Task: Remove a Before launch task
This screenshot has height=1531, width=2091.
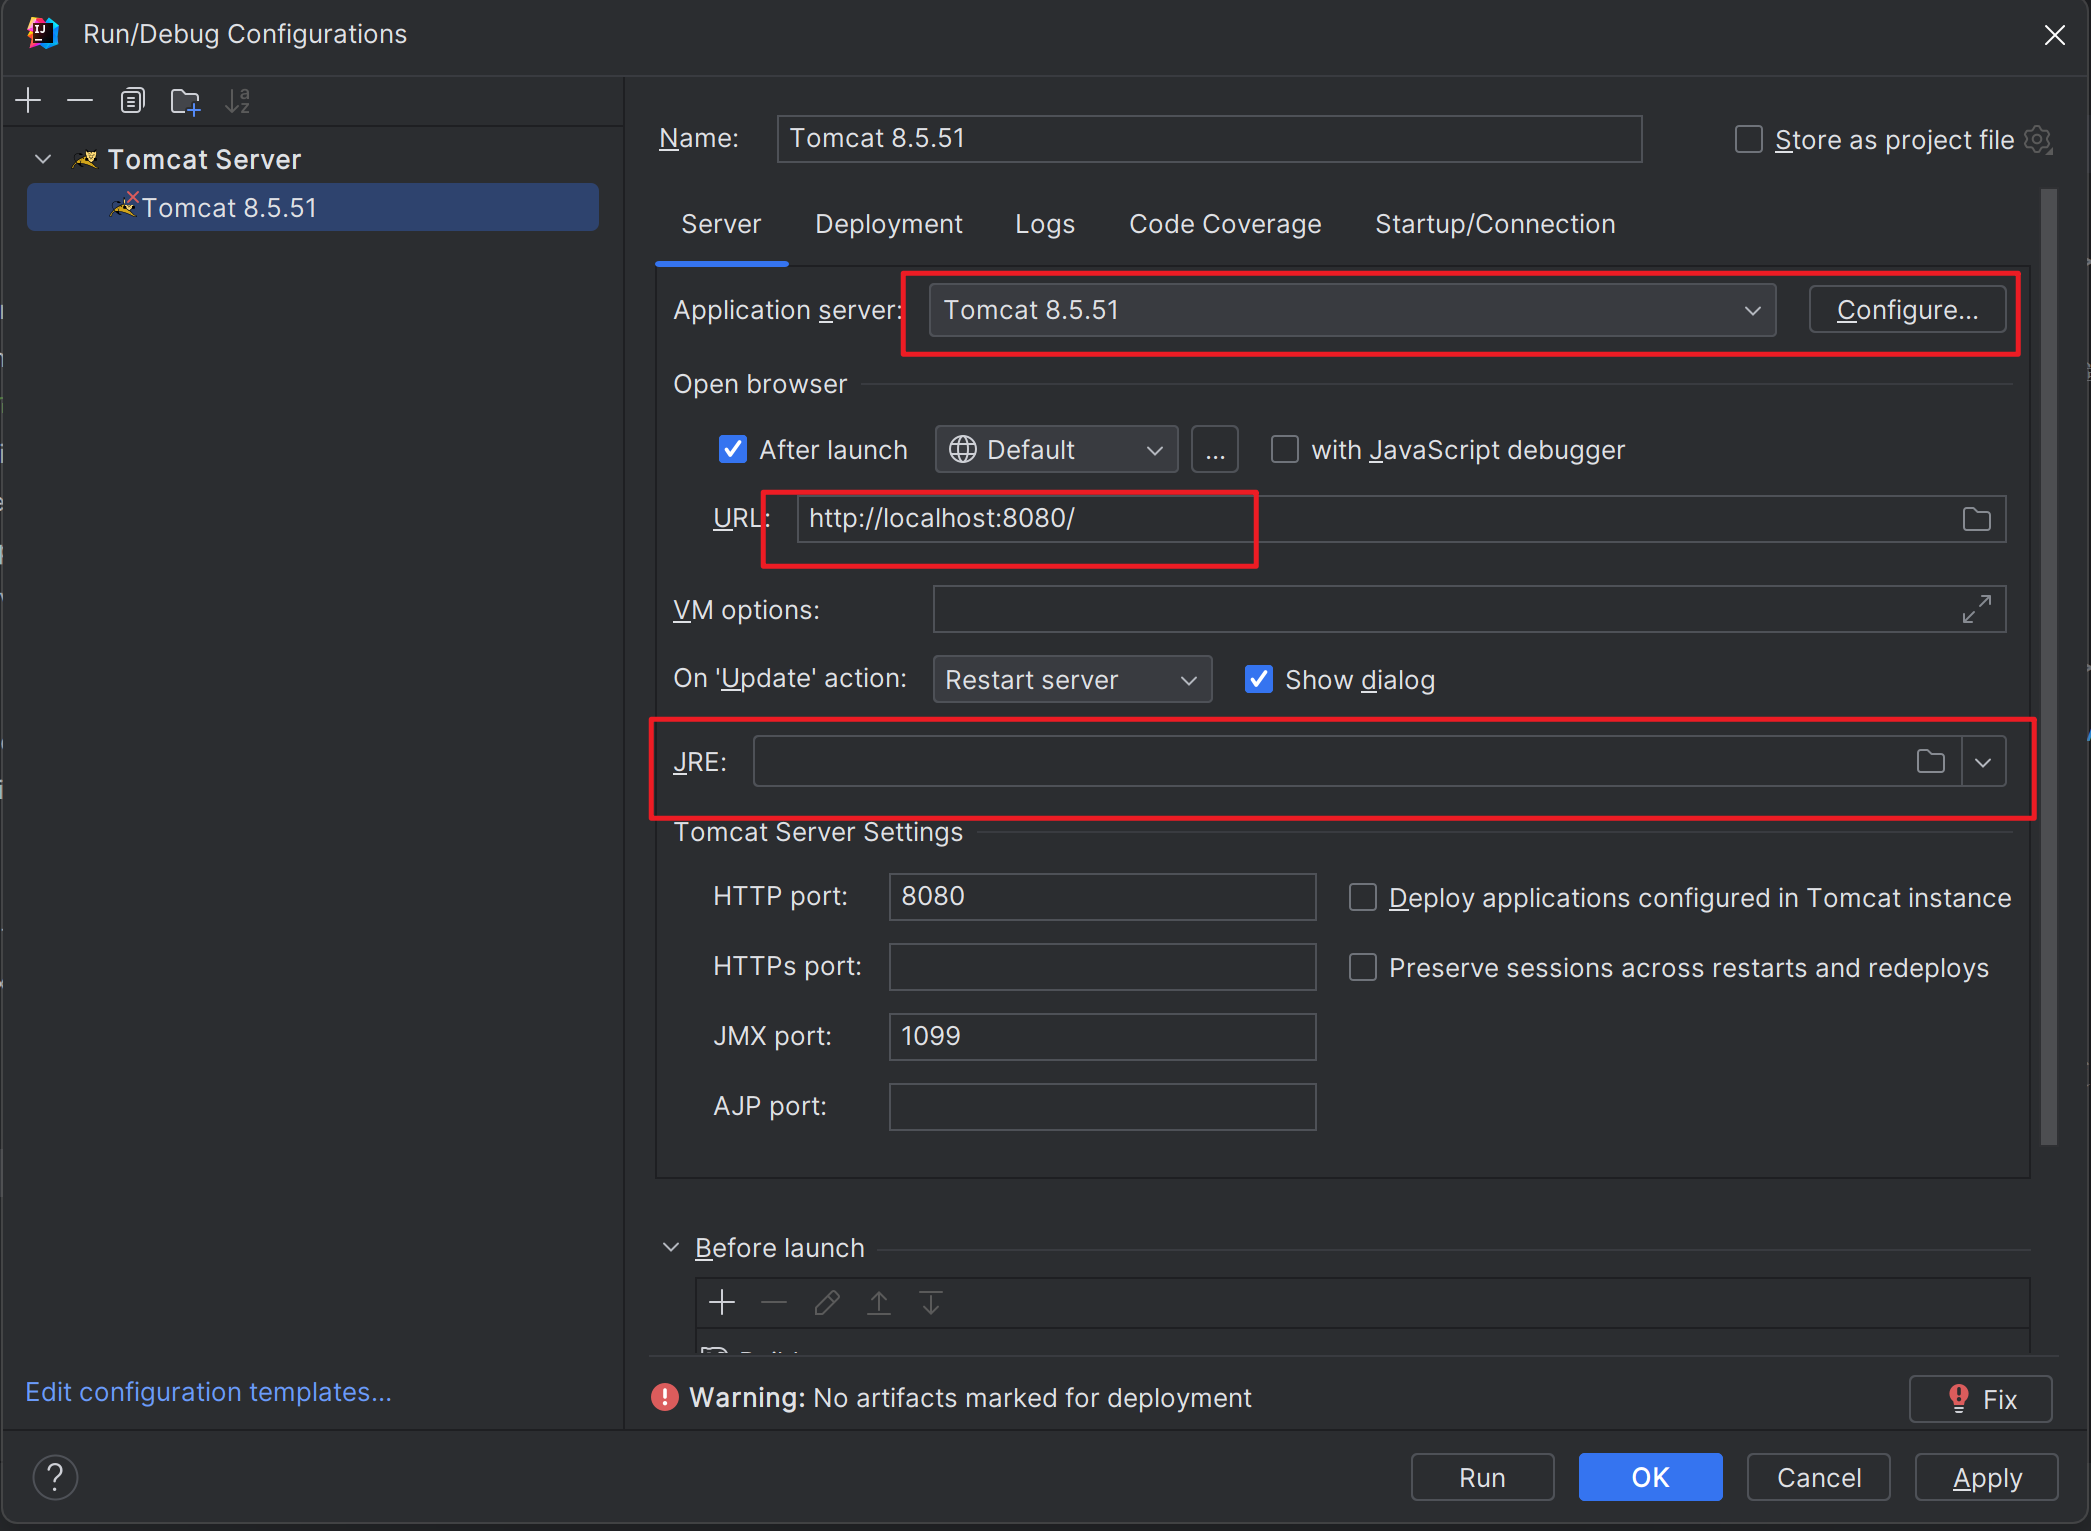Action: [x=774, y=1302]
